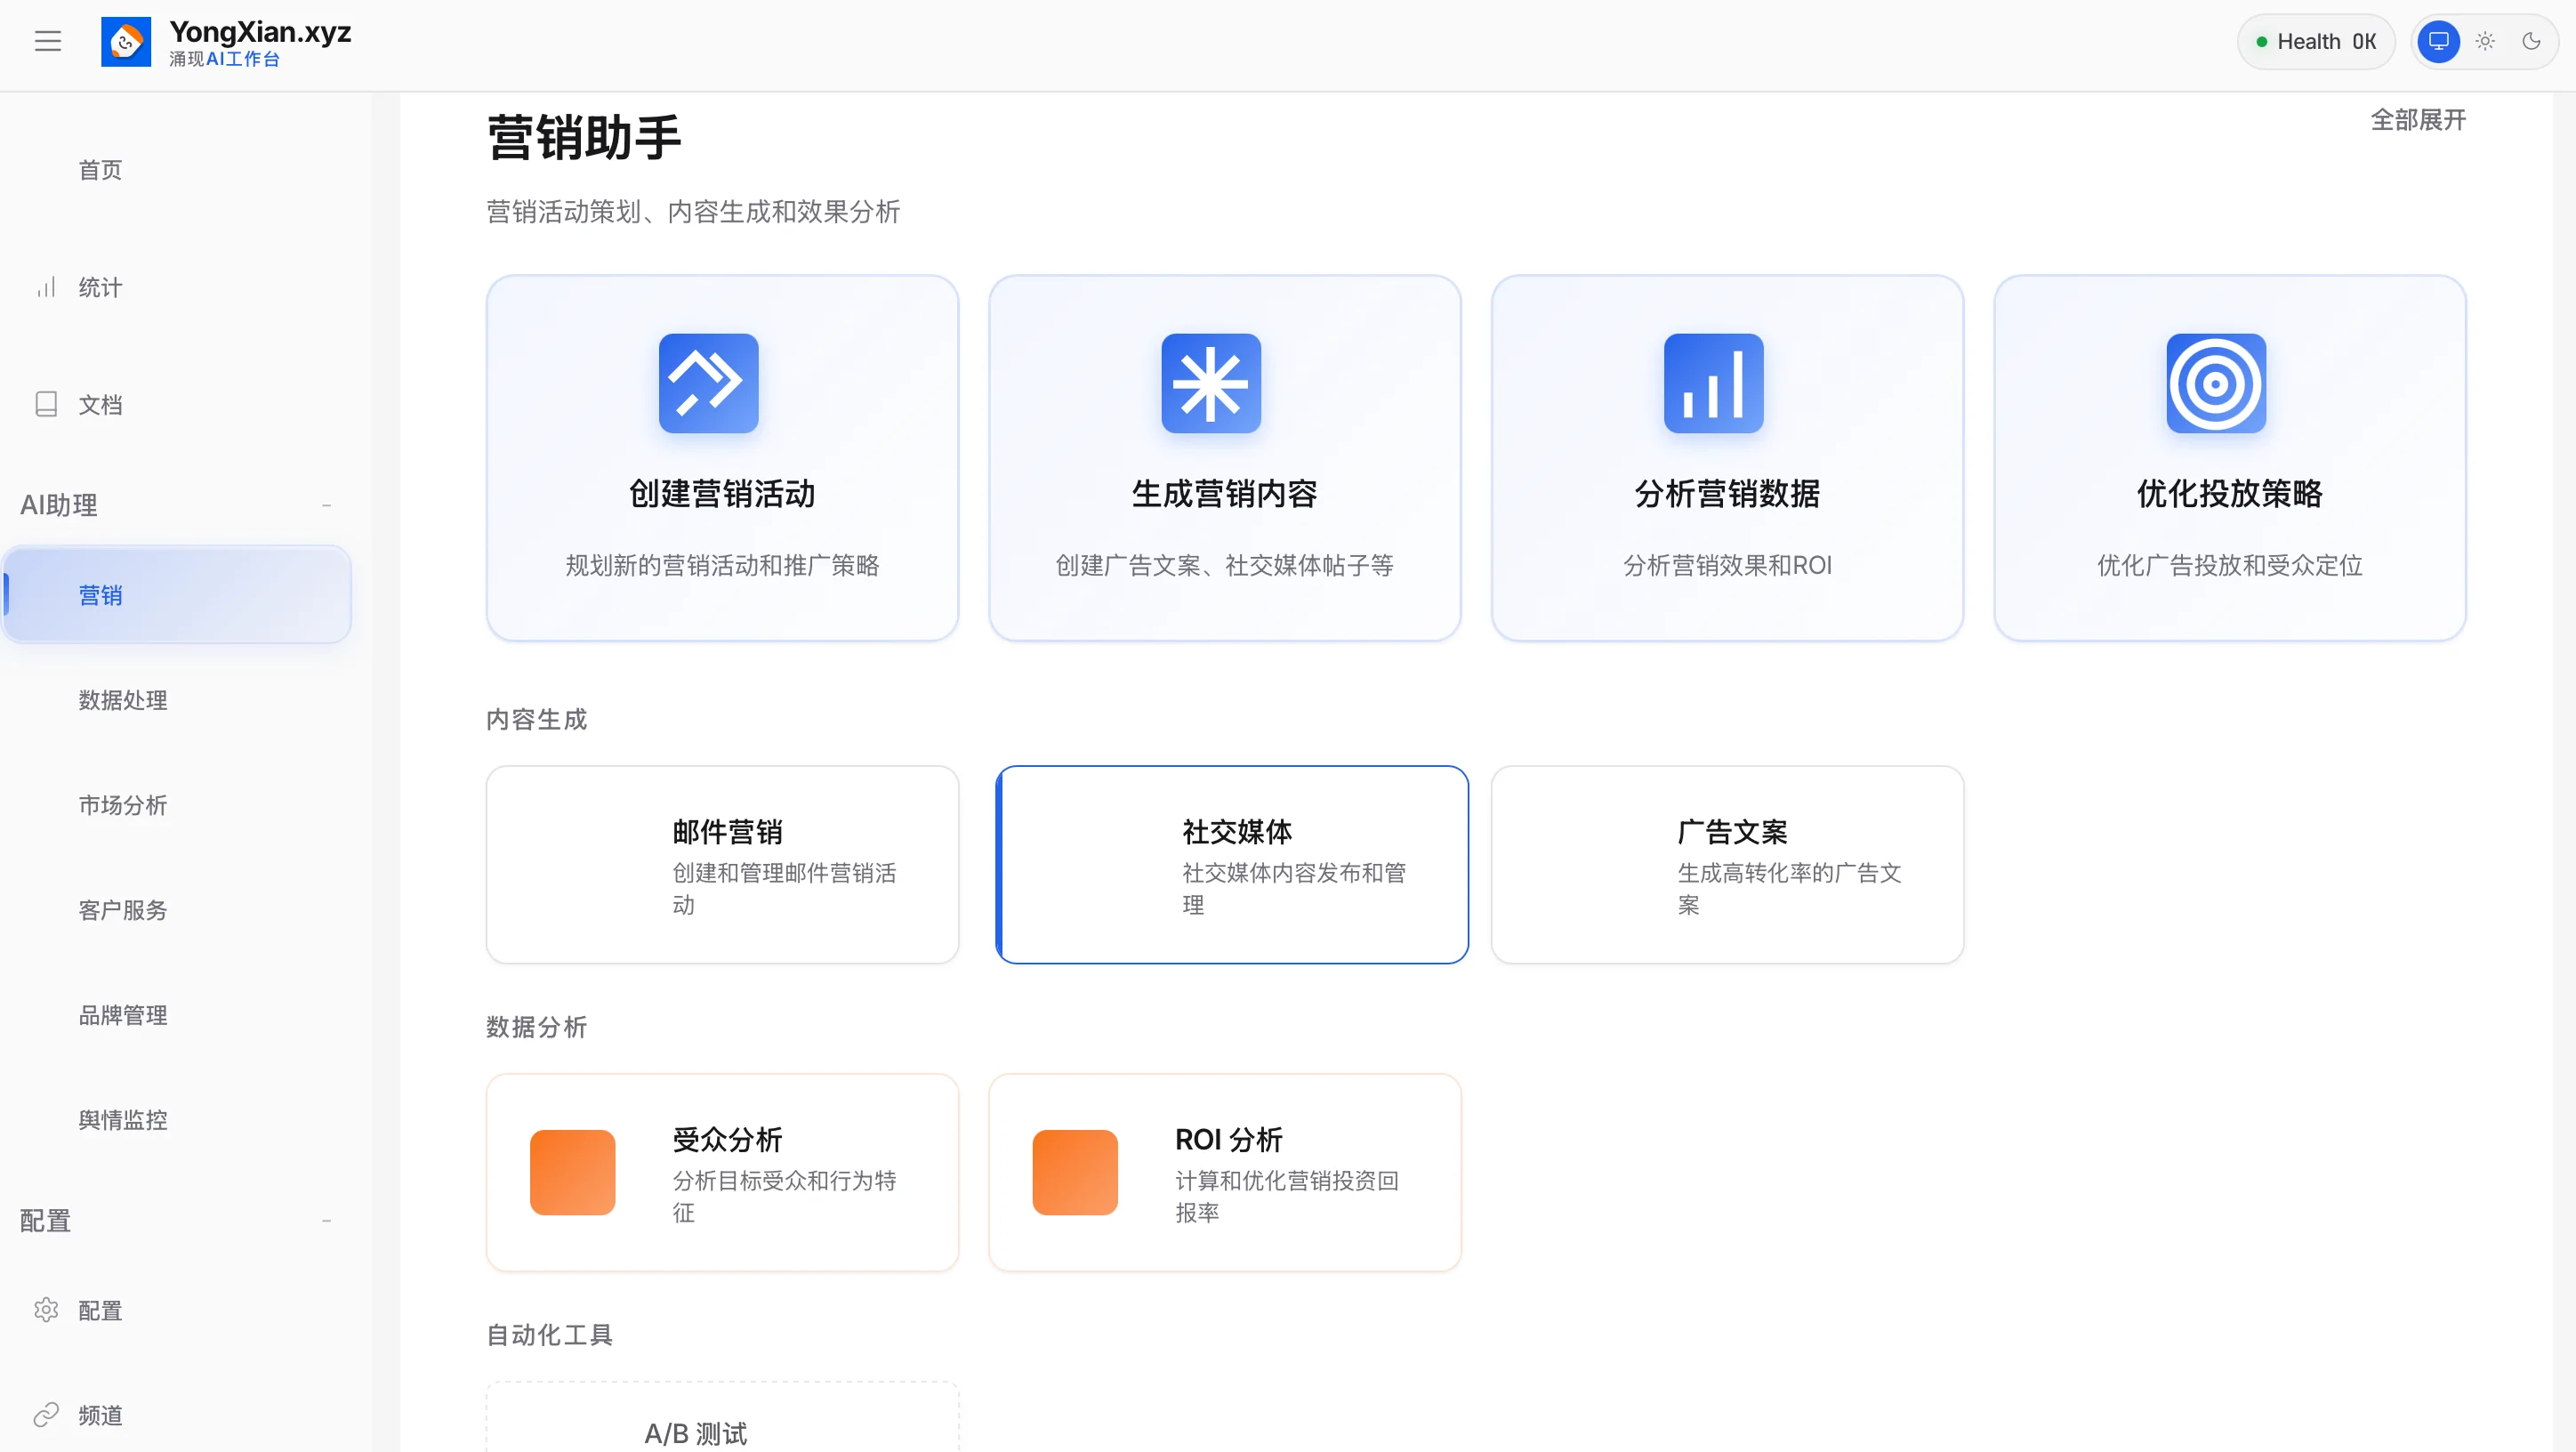Image resolution: width=2576 pixels, height=1452 pixels.
Task: Click the hamburger menu icon
Action: point(48,41)
